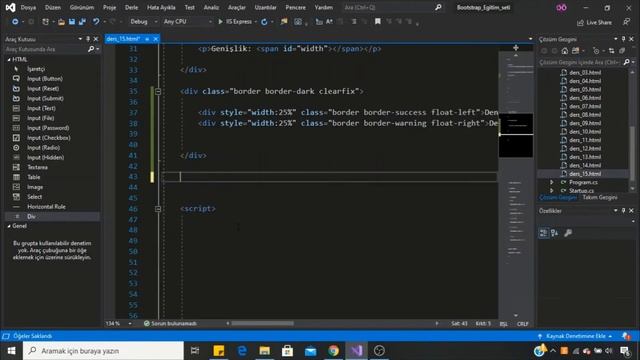Open the Dosya menu
The image size is (640, 360).
click(28, 7)
